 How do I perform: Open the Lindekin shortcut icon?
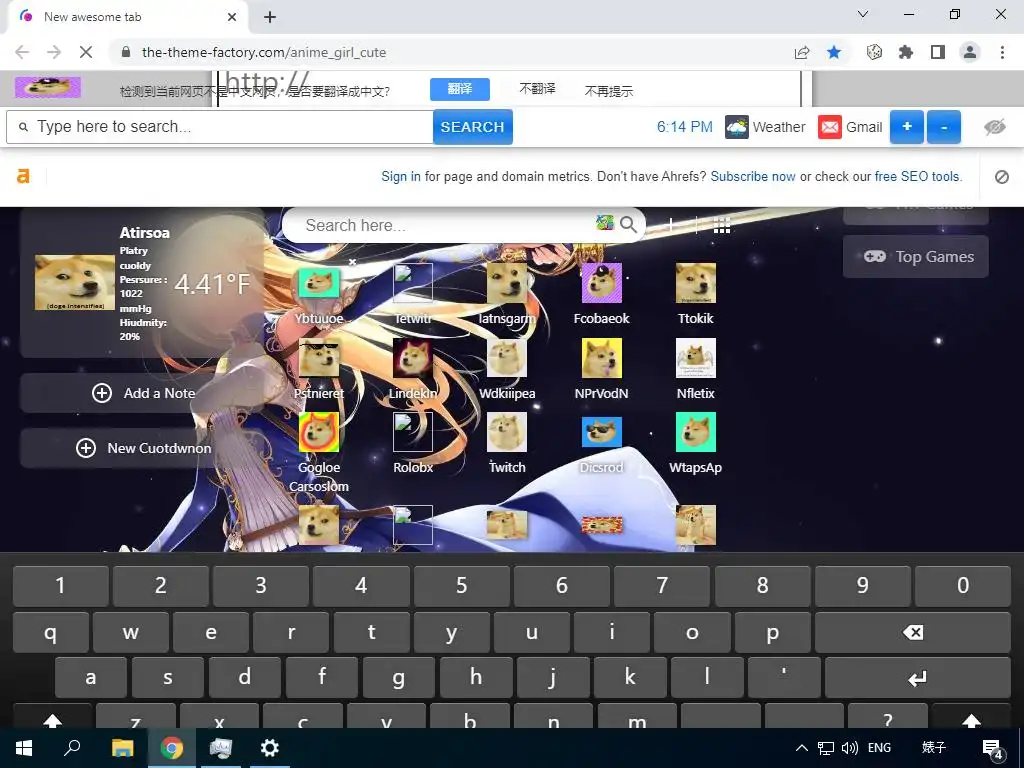(x=413, y=358)
